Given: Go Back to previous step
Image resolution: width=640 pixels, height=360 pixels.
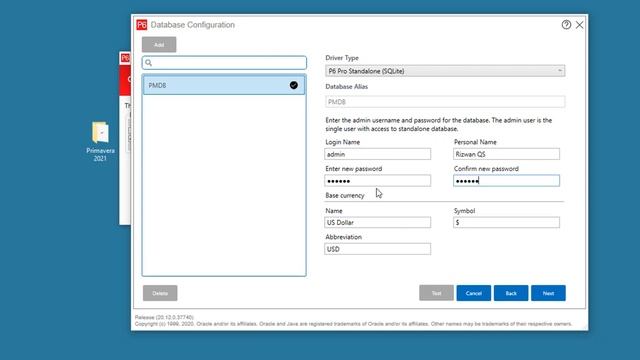Looking at the screenshot, I should (x=511, y=293).
